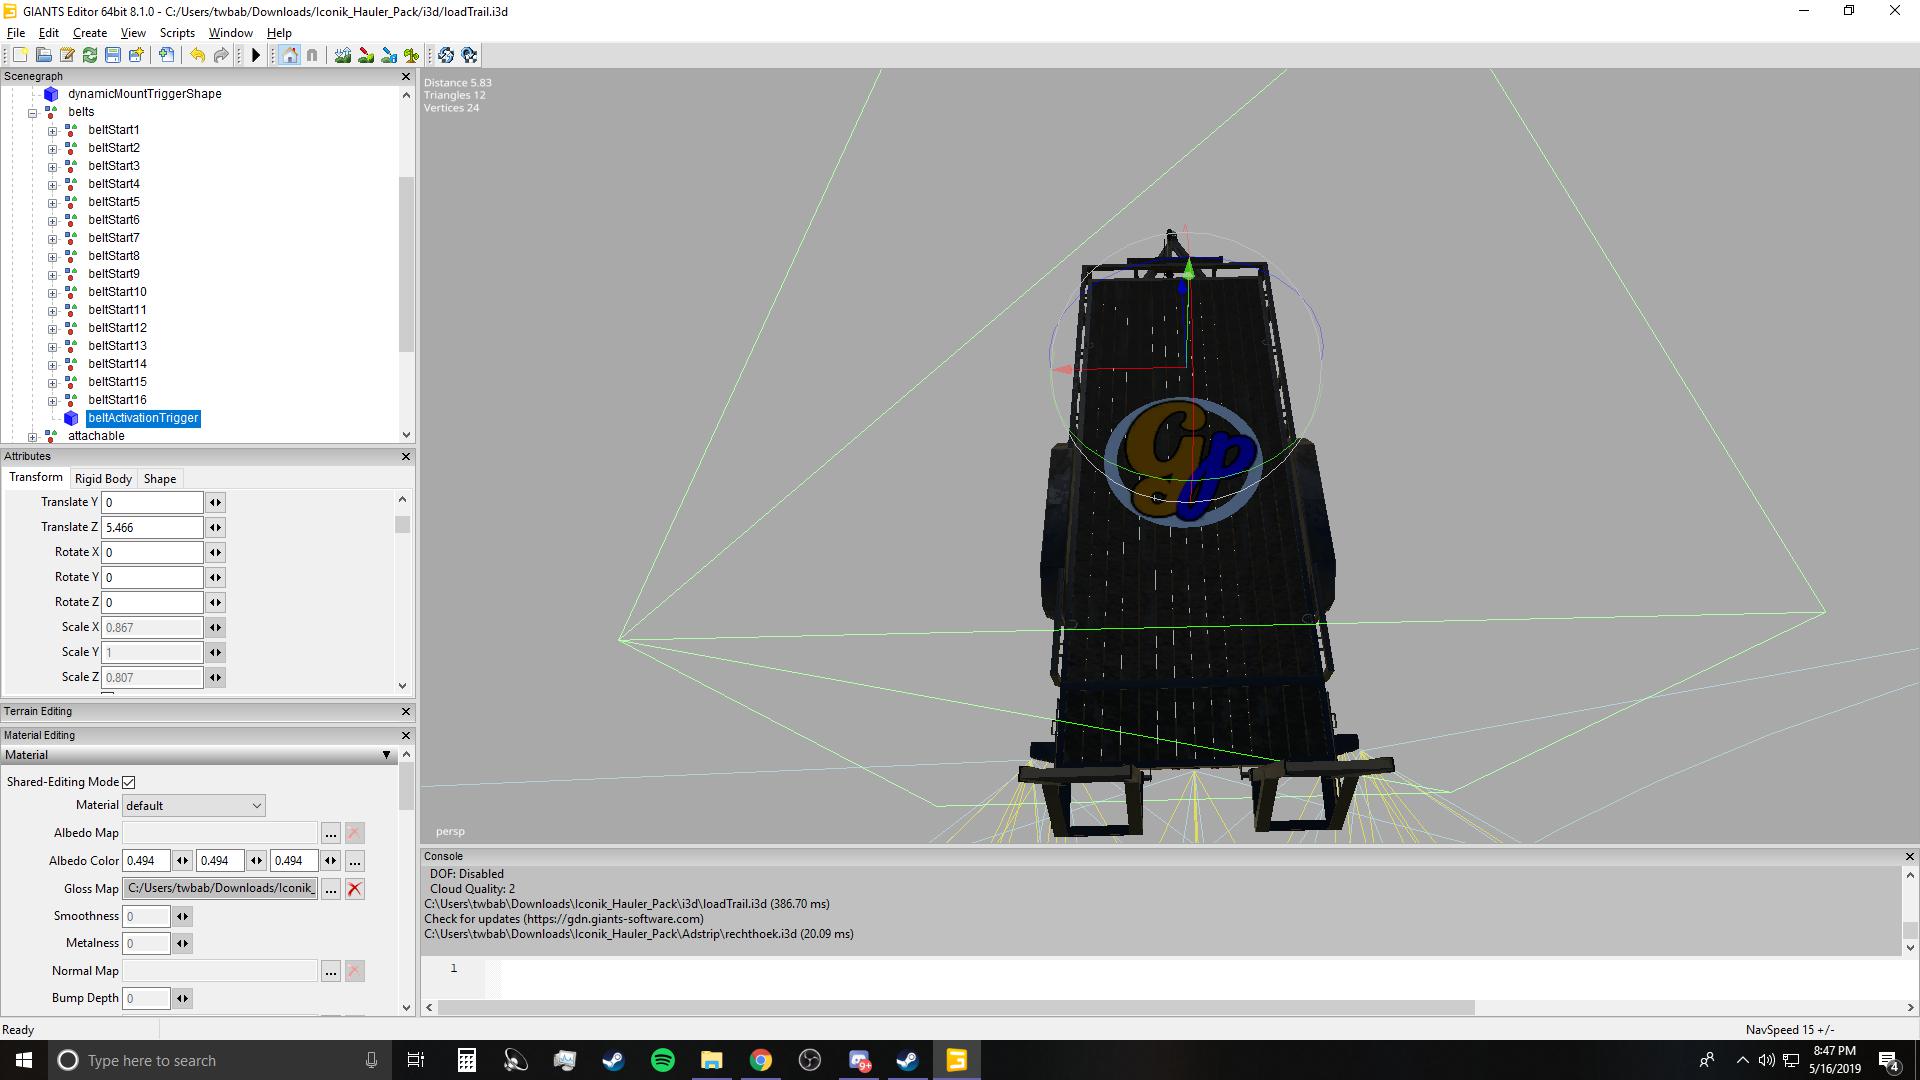Image resolution: width=1920 pixels, height=1080 pixels.
Task: Close the Terrain Editing panel
Action: pyautogui.click(x=406, y=711)
